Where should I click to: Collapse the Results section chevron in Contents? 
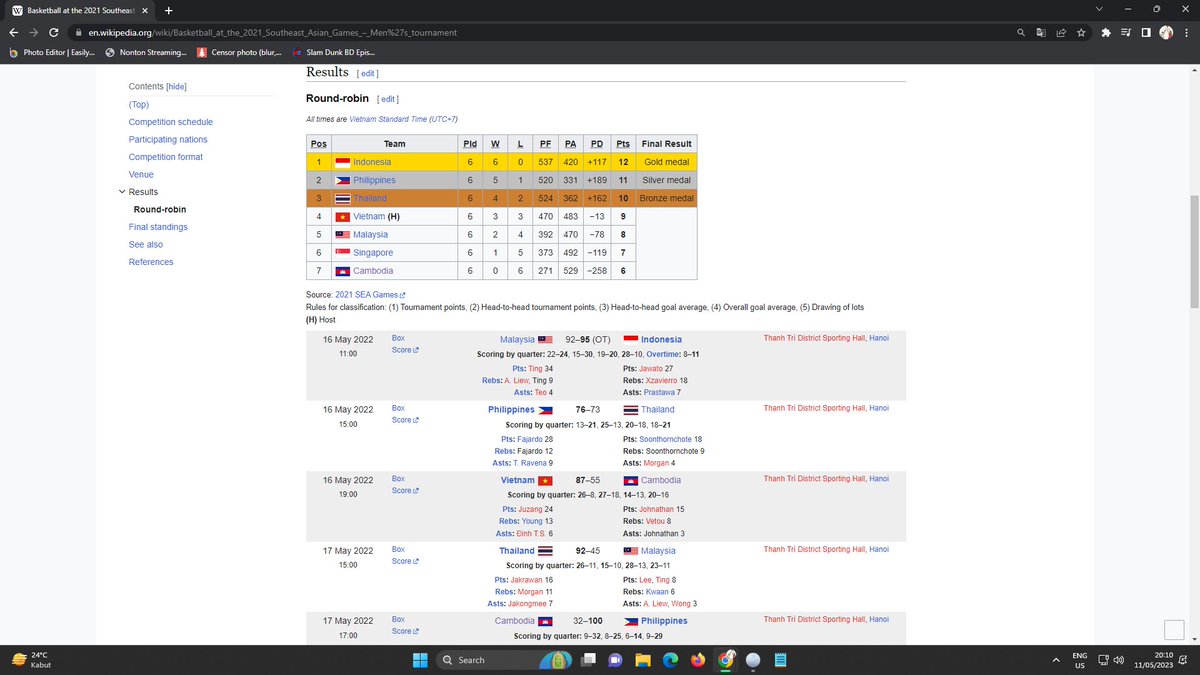pos(122,192)
